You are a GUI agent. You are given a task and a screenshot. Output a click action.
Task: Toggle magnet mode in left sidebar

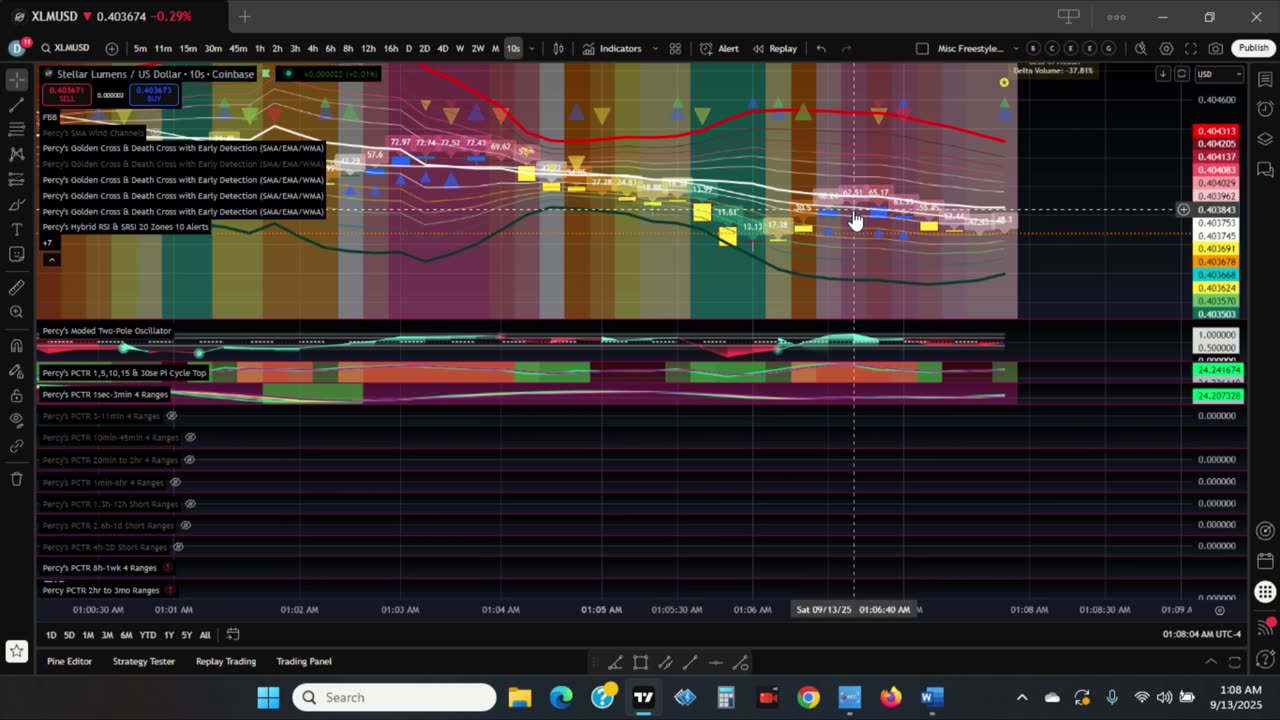[16, 346]
